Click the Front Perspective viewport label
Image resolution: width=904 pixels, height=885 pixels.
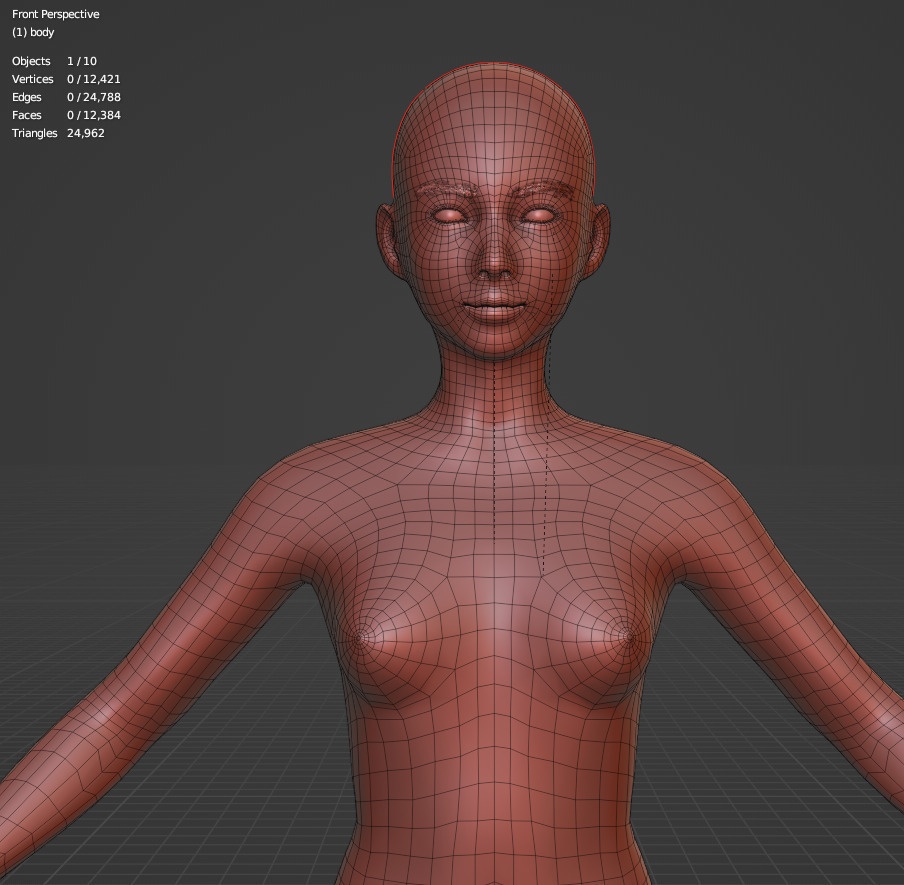pos(55,14)
